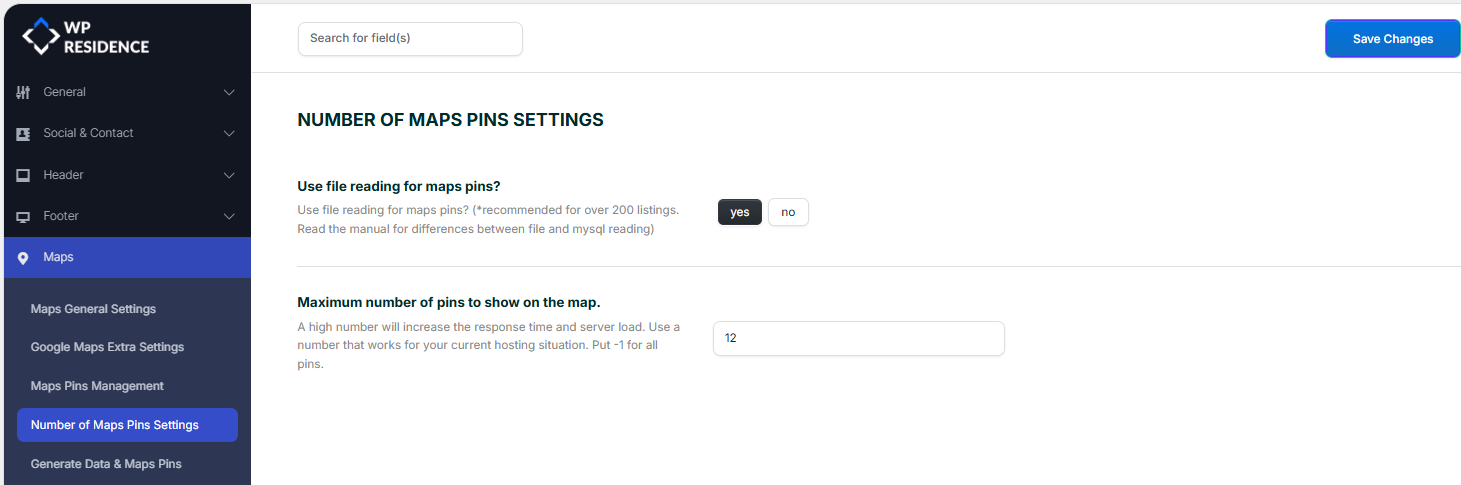
Task: Click the General sliders icon
Action: [23, 92]
